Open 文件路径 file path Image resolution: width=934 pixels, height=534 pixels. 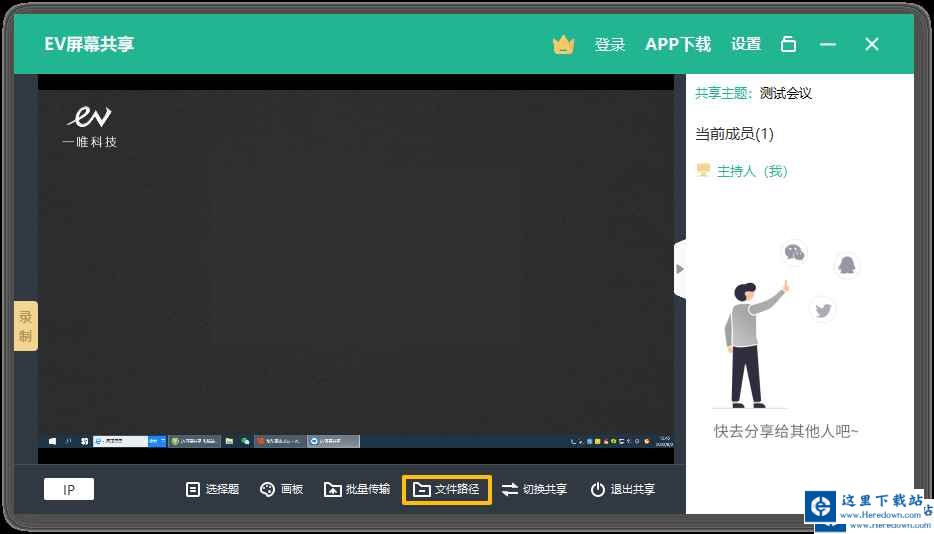(447, 489)
